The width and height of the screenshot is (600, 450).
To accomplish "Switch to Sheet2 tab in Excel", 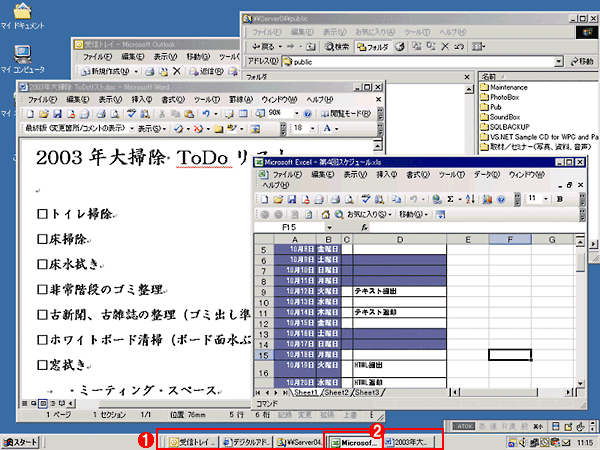I will pos(336,392).
